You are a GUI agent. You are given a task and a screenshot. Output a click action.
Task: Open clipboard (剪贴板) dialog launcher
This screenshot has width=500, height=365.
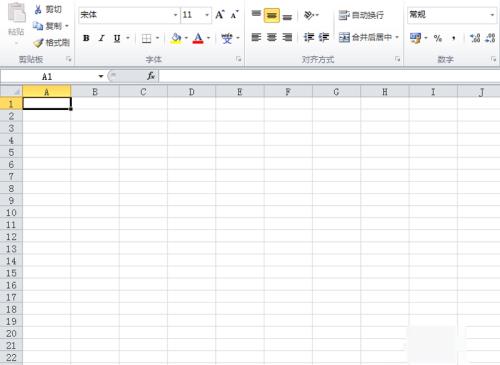point(69,59)
